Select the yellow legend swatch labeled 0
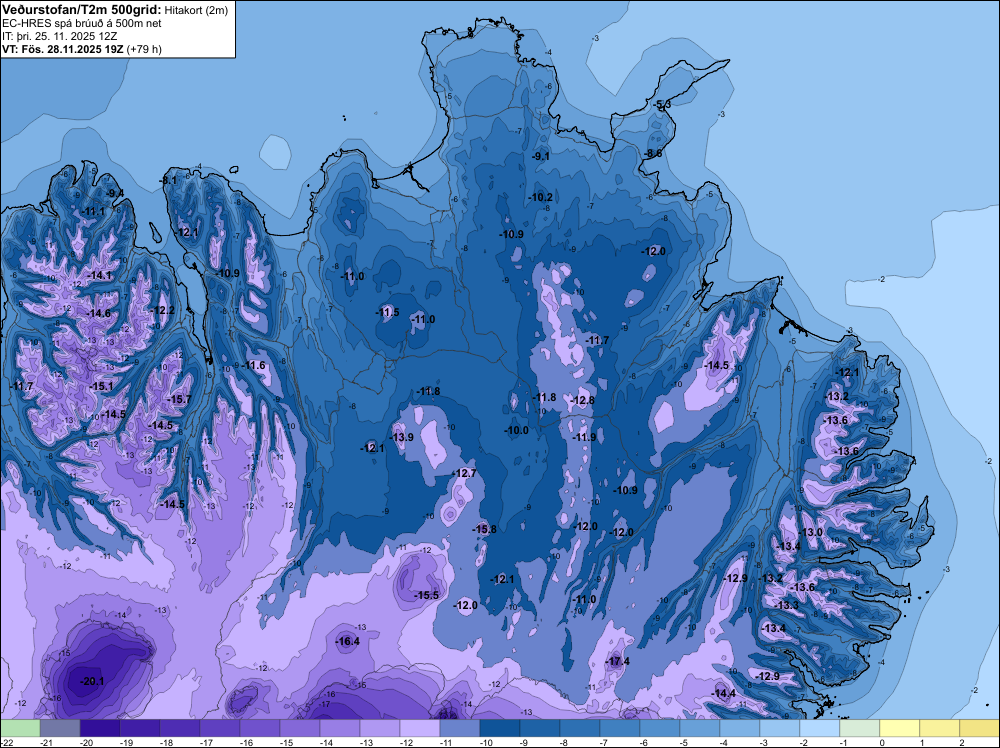Screen dimensions: 1000x748 click(900, 728)
